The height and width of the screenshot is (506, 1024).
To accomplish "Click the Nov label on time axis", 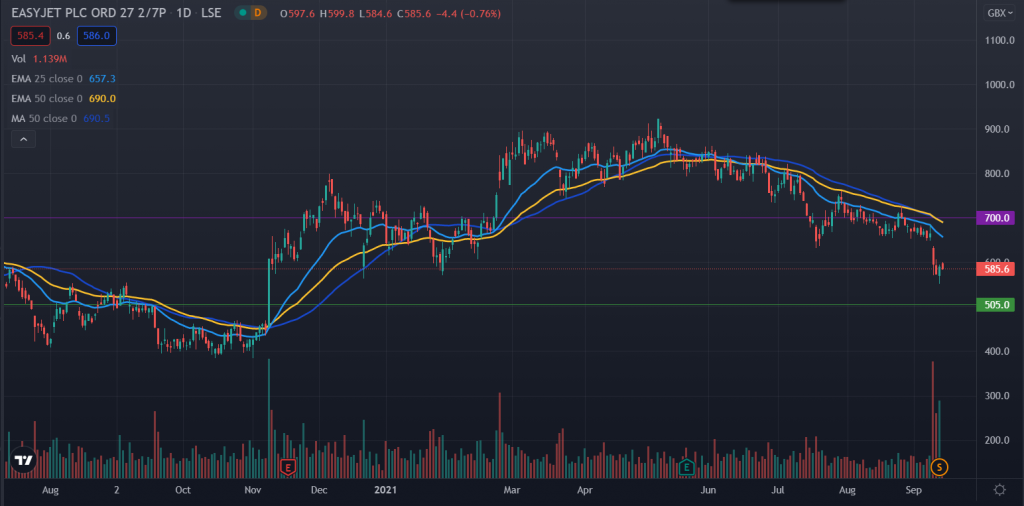I will [x=253, y=489].
